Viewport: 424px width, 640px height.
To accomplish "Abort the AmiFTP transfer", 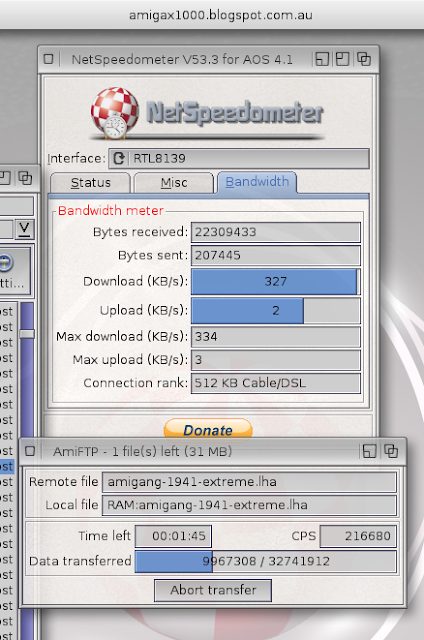I will pyautogui.click(x=213, y=590).
